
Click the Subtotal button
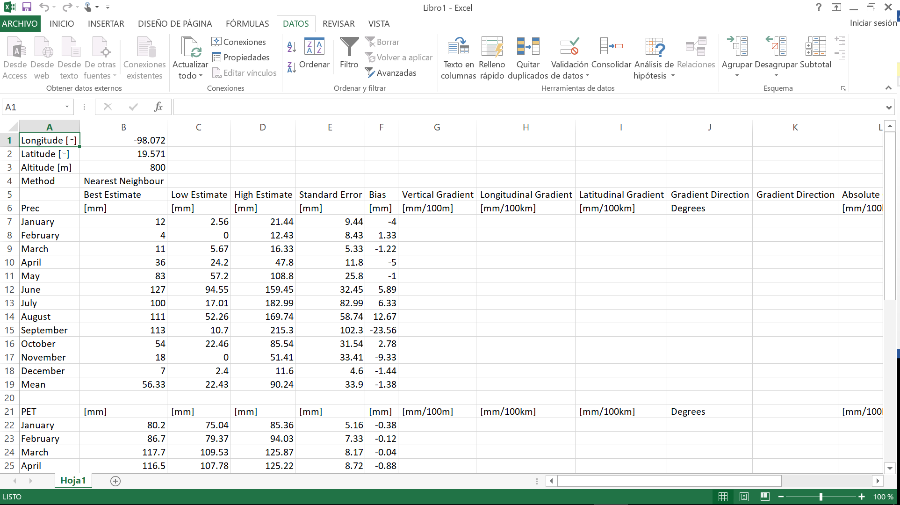(816, 53)
